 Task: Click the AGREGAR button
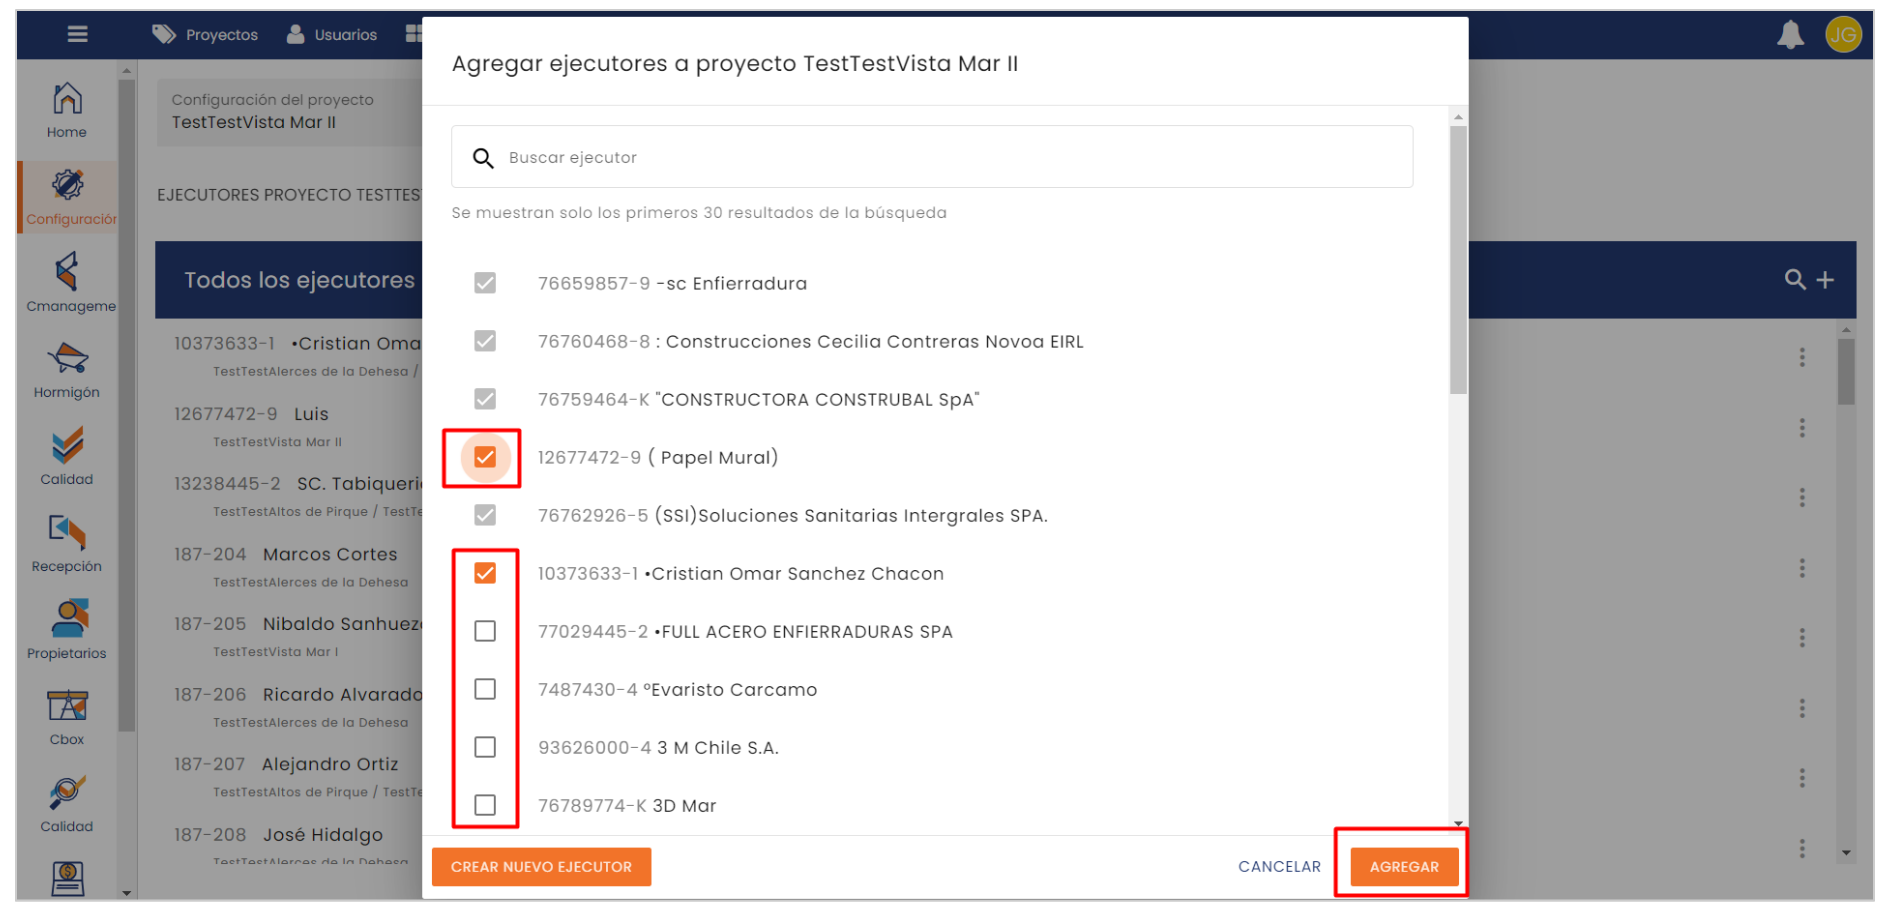1403,867
